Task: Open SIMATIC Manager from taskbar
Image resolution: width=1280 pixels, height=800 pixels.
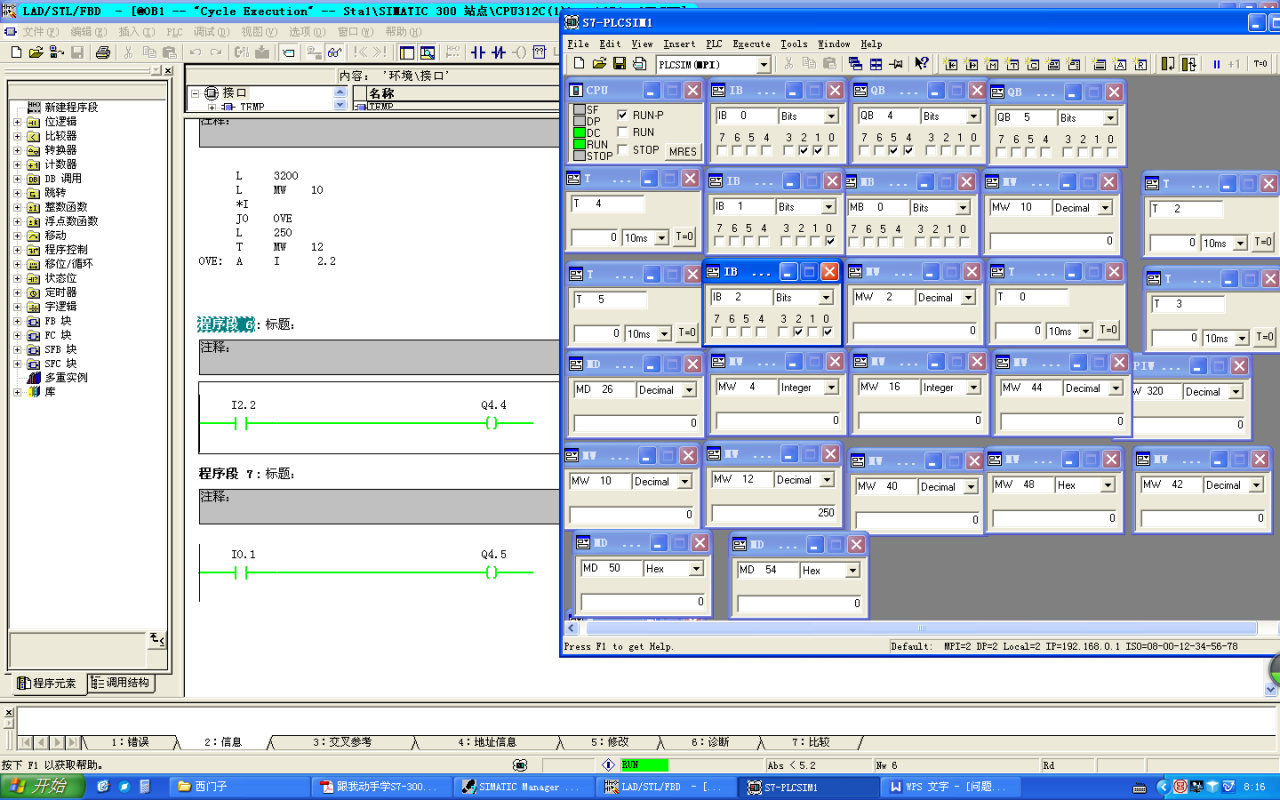Action: (x=524, y=787)
